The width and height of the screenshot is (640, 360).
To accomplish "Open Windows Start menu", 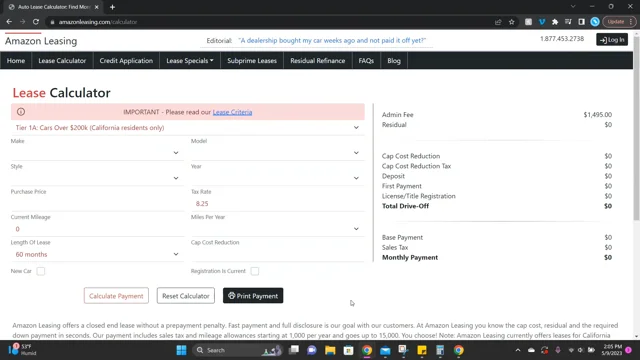I will [x=181, y=350].
